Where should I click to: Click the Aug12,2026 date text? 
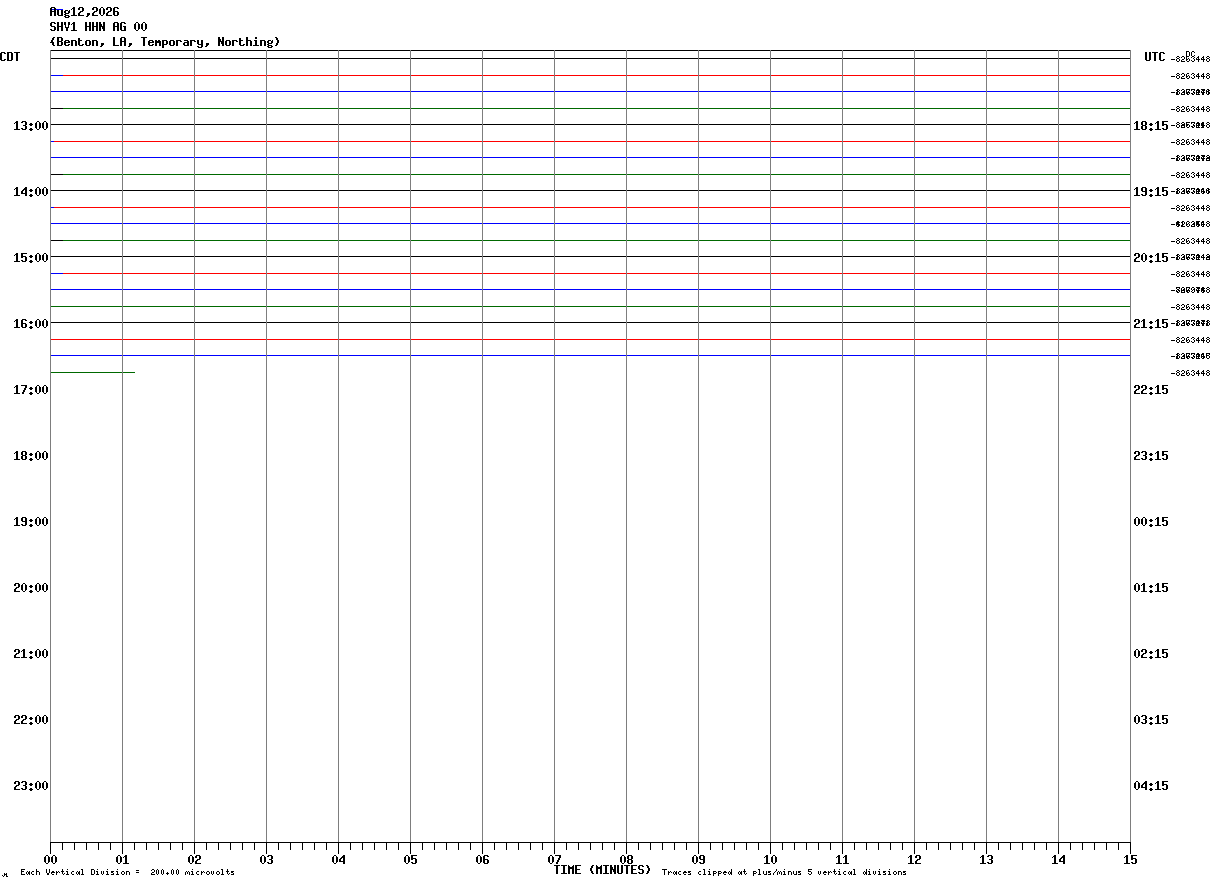pos(84,12)
